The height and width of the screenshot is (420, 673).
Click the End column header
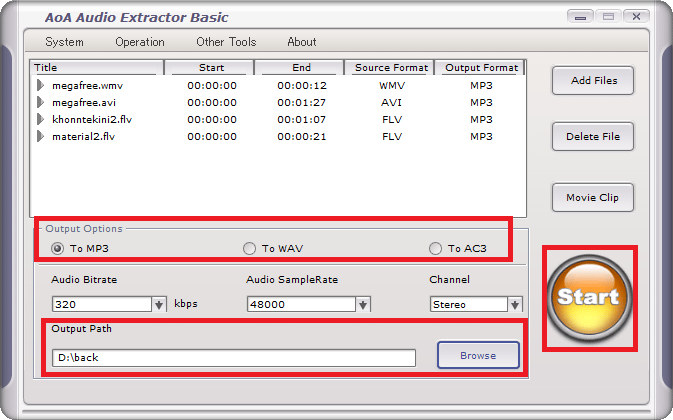[x=299, y=67]
